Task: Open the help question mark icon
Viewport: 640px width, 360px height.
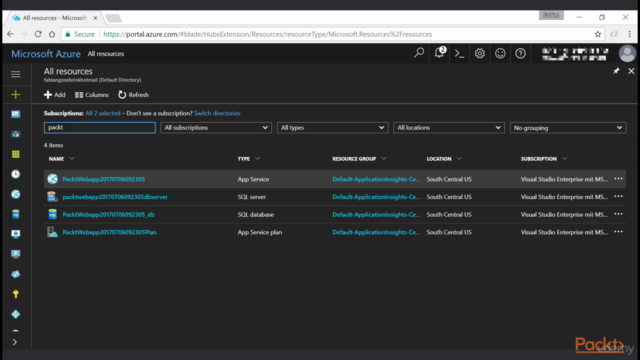Action: coord(520,53)
